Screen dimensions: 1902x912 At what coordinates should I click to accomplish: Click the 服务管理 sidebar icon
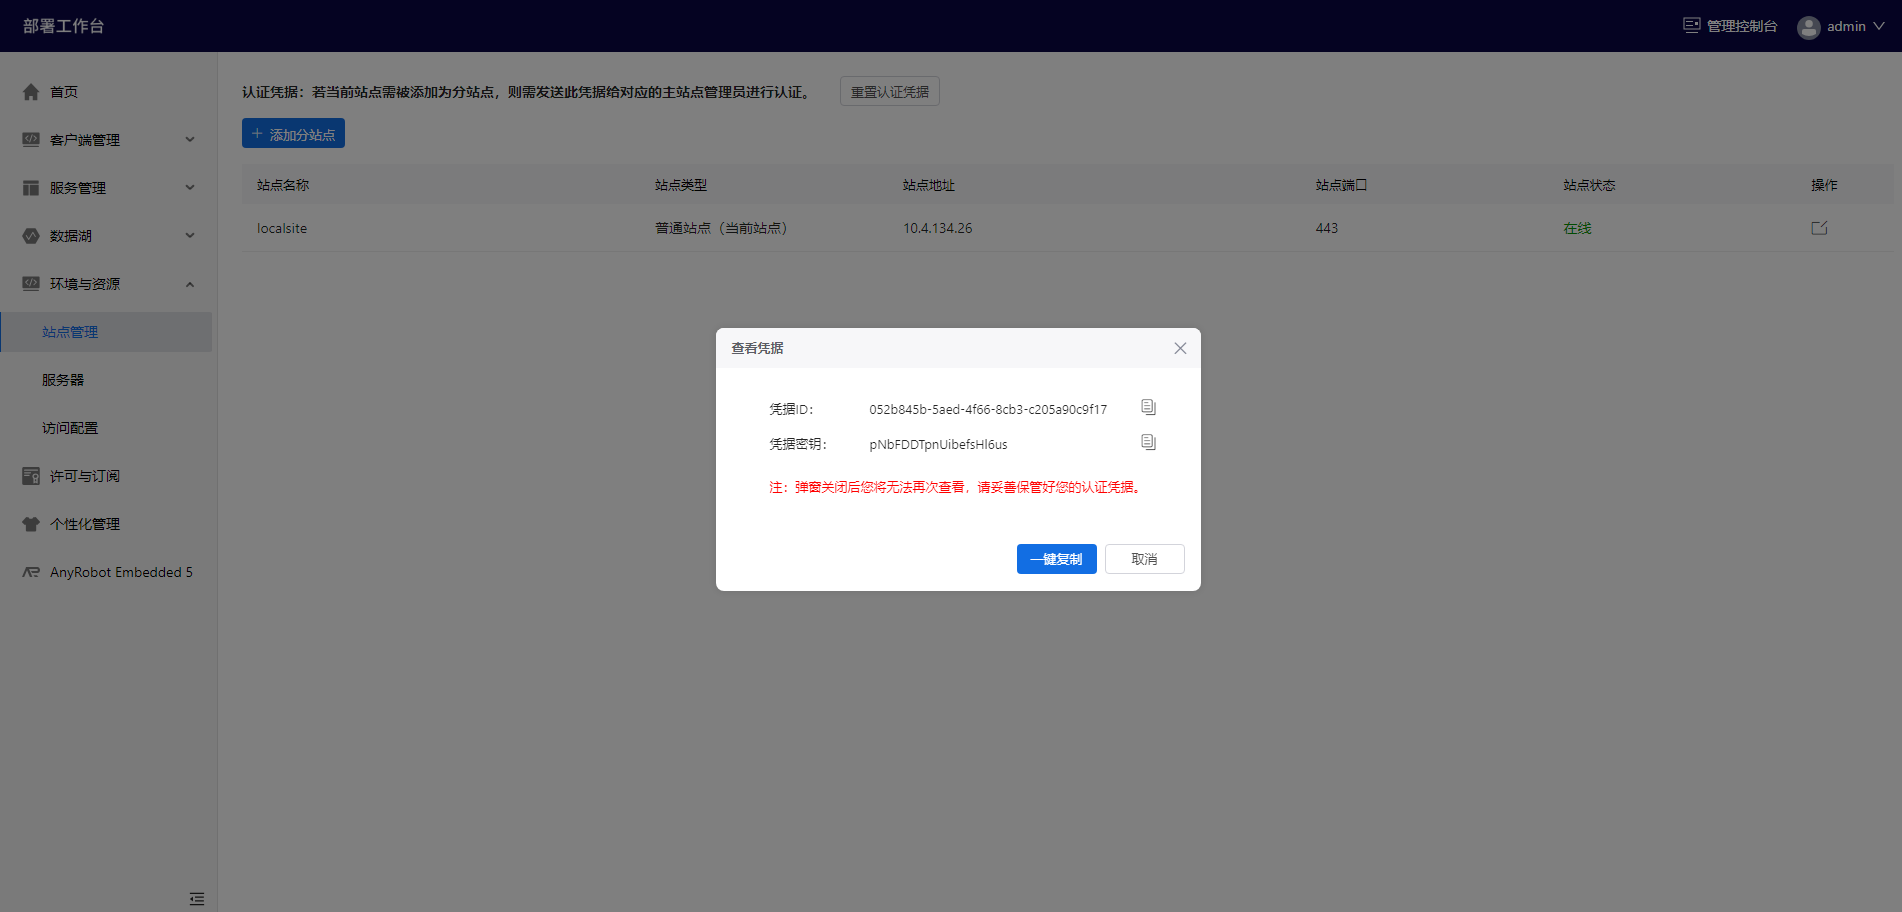click(31, 188)
